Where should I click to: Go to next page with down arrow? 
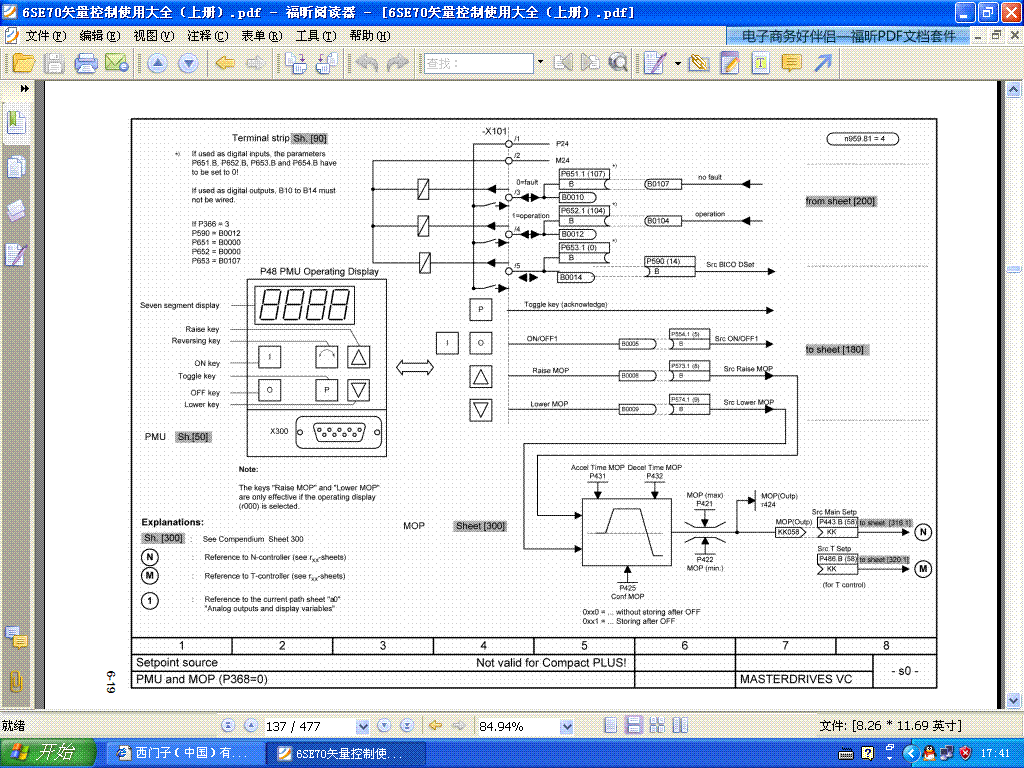tap(188, 63)
